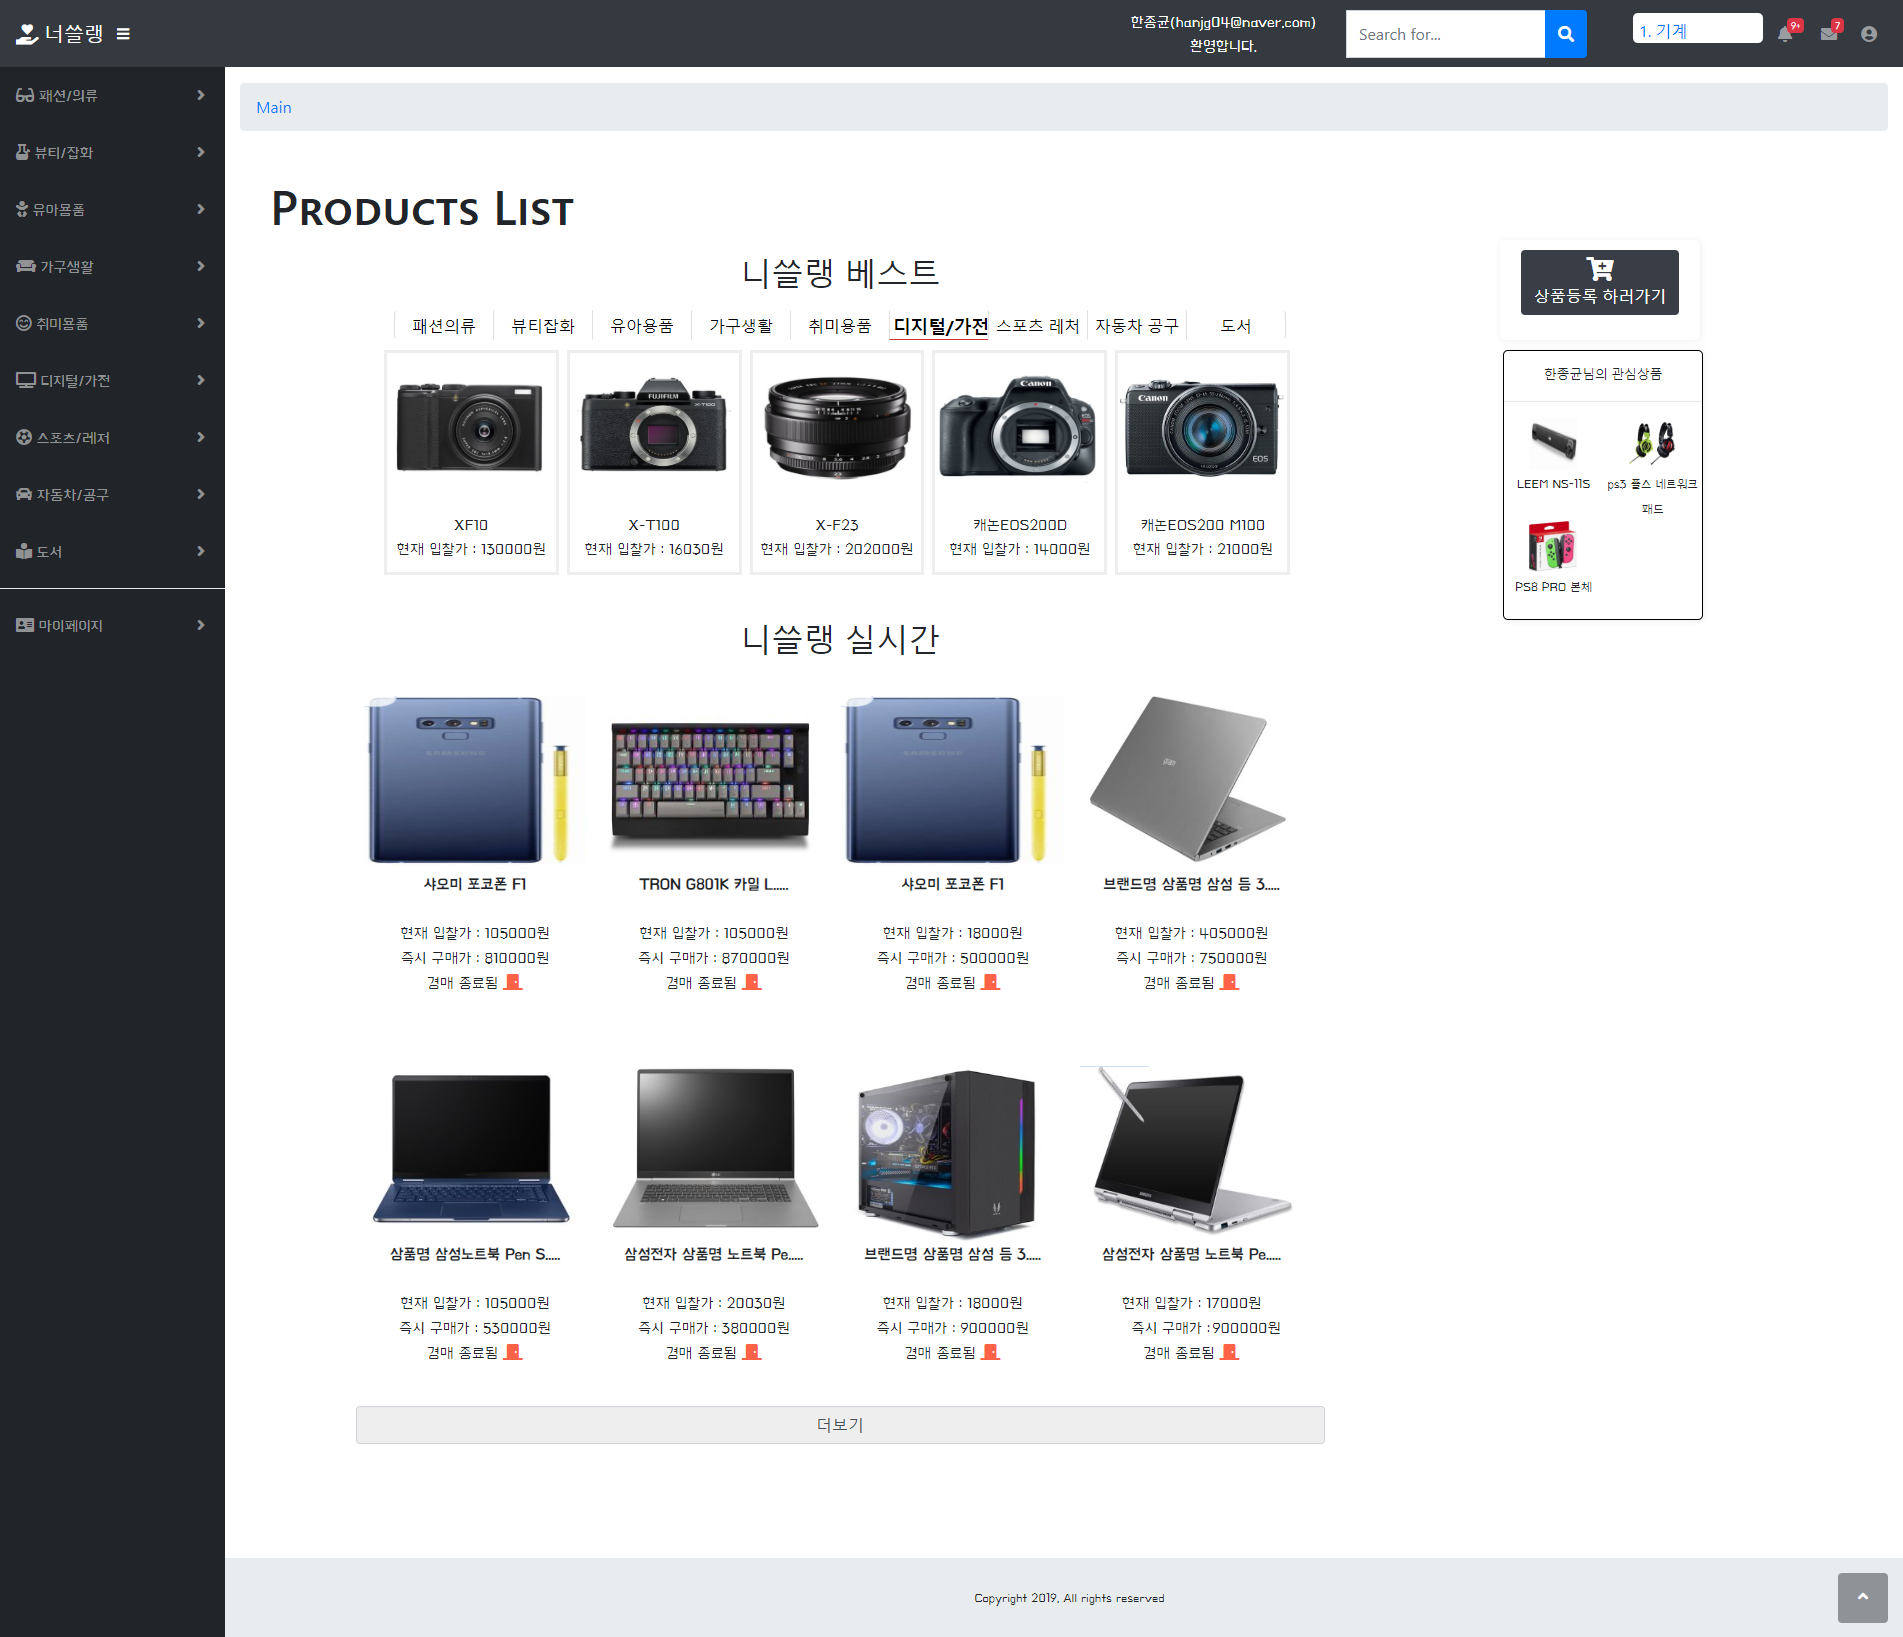Expand the 도서 sidebar chevron
This screenshot has width=1903, height=1637.
point(200,551)
